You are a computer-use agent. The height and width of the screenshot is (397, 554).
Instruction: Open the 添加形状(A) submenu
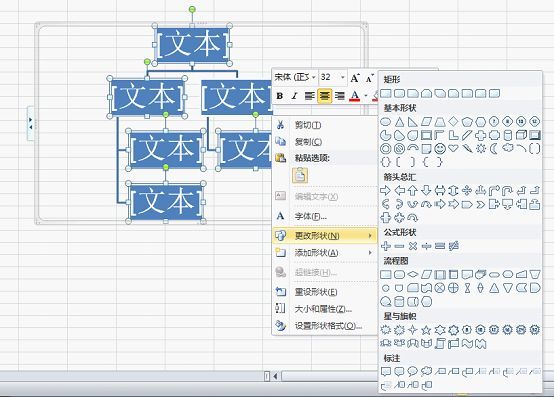click(324, 253)
